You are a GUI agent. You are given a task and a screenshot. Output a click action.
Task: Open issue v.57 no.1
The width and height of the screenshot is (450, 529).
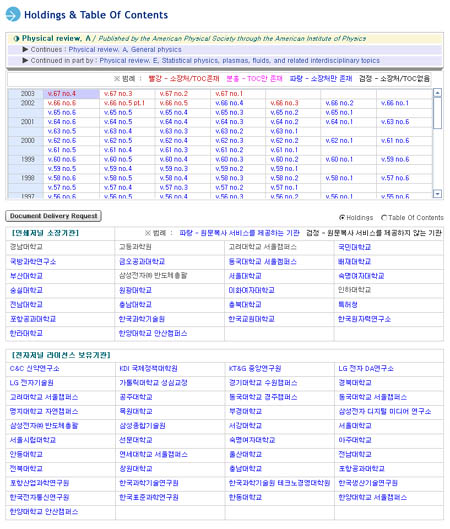coord(284,188)
